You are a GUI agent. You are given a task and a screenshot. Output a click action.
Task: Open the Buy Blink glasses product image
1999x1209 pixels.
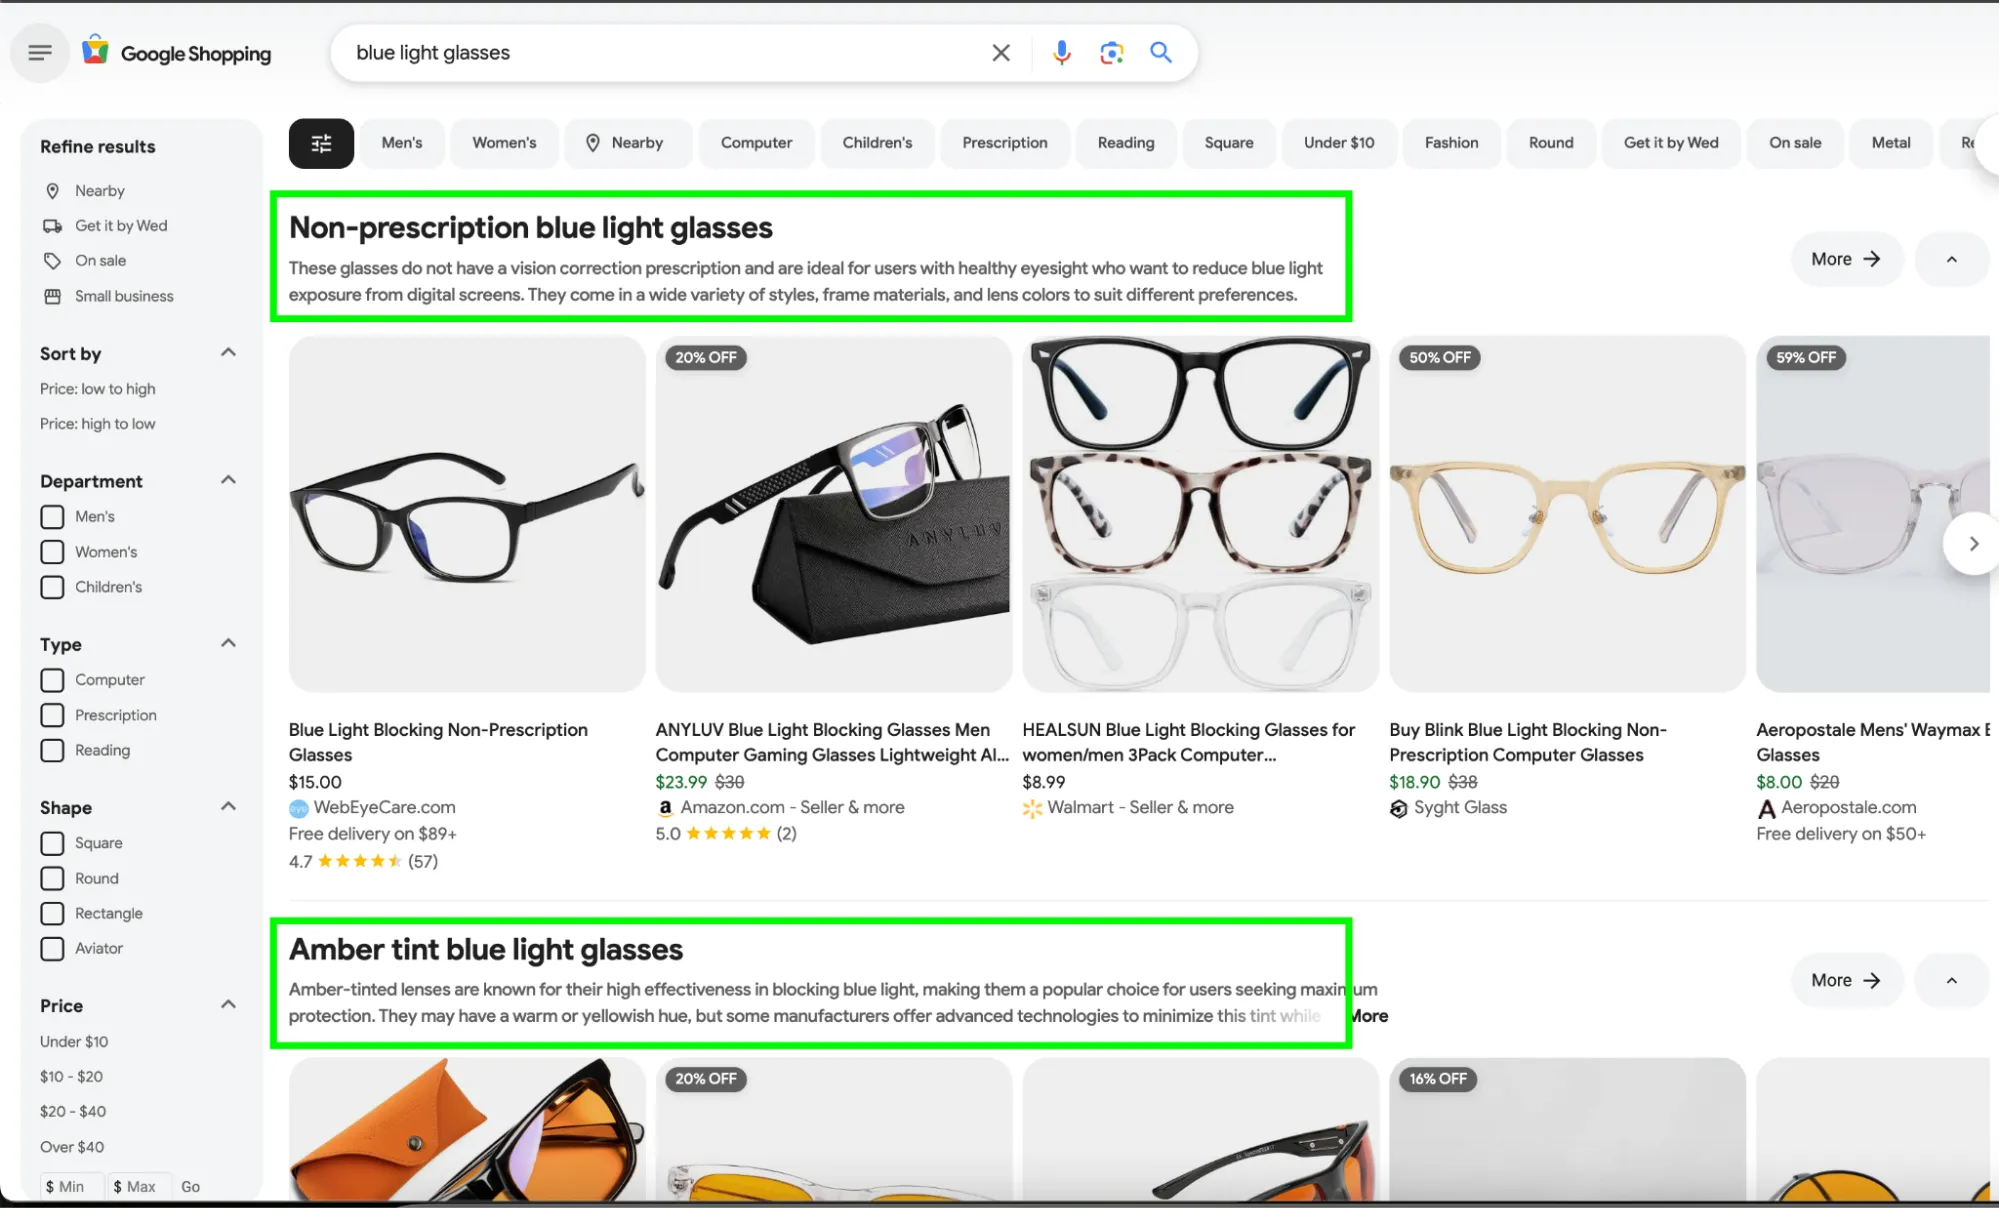1568,514
